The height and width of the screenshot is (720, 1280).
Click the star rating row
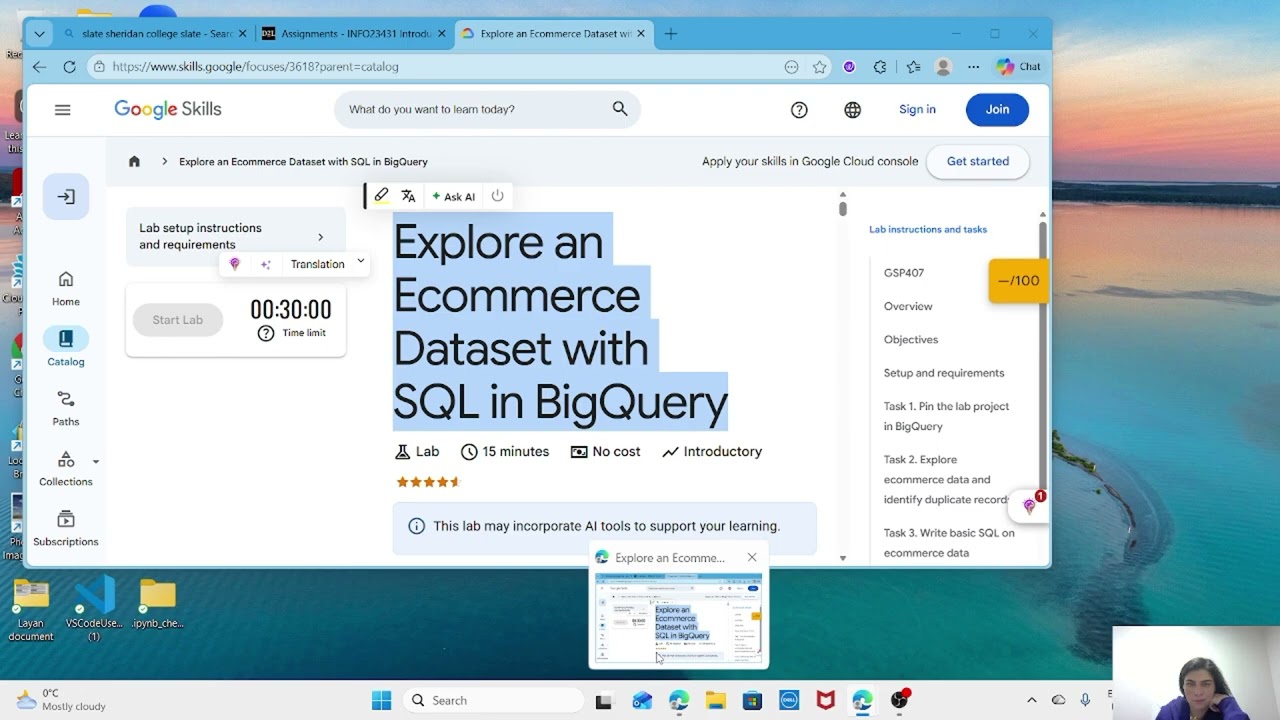428,482
